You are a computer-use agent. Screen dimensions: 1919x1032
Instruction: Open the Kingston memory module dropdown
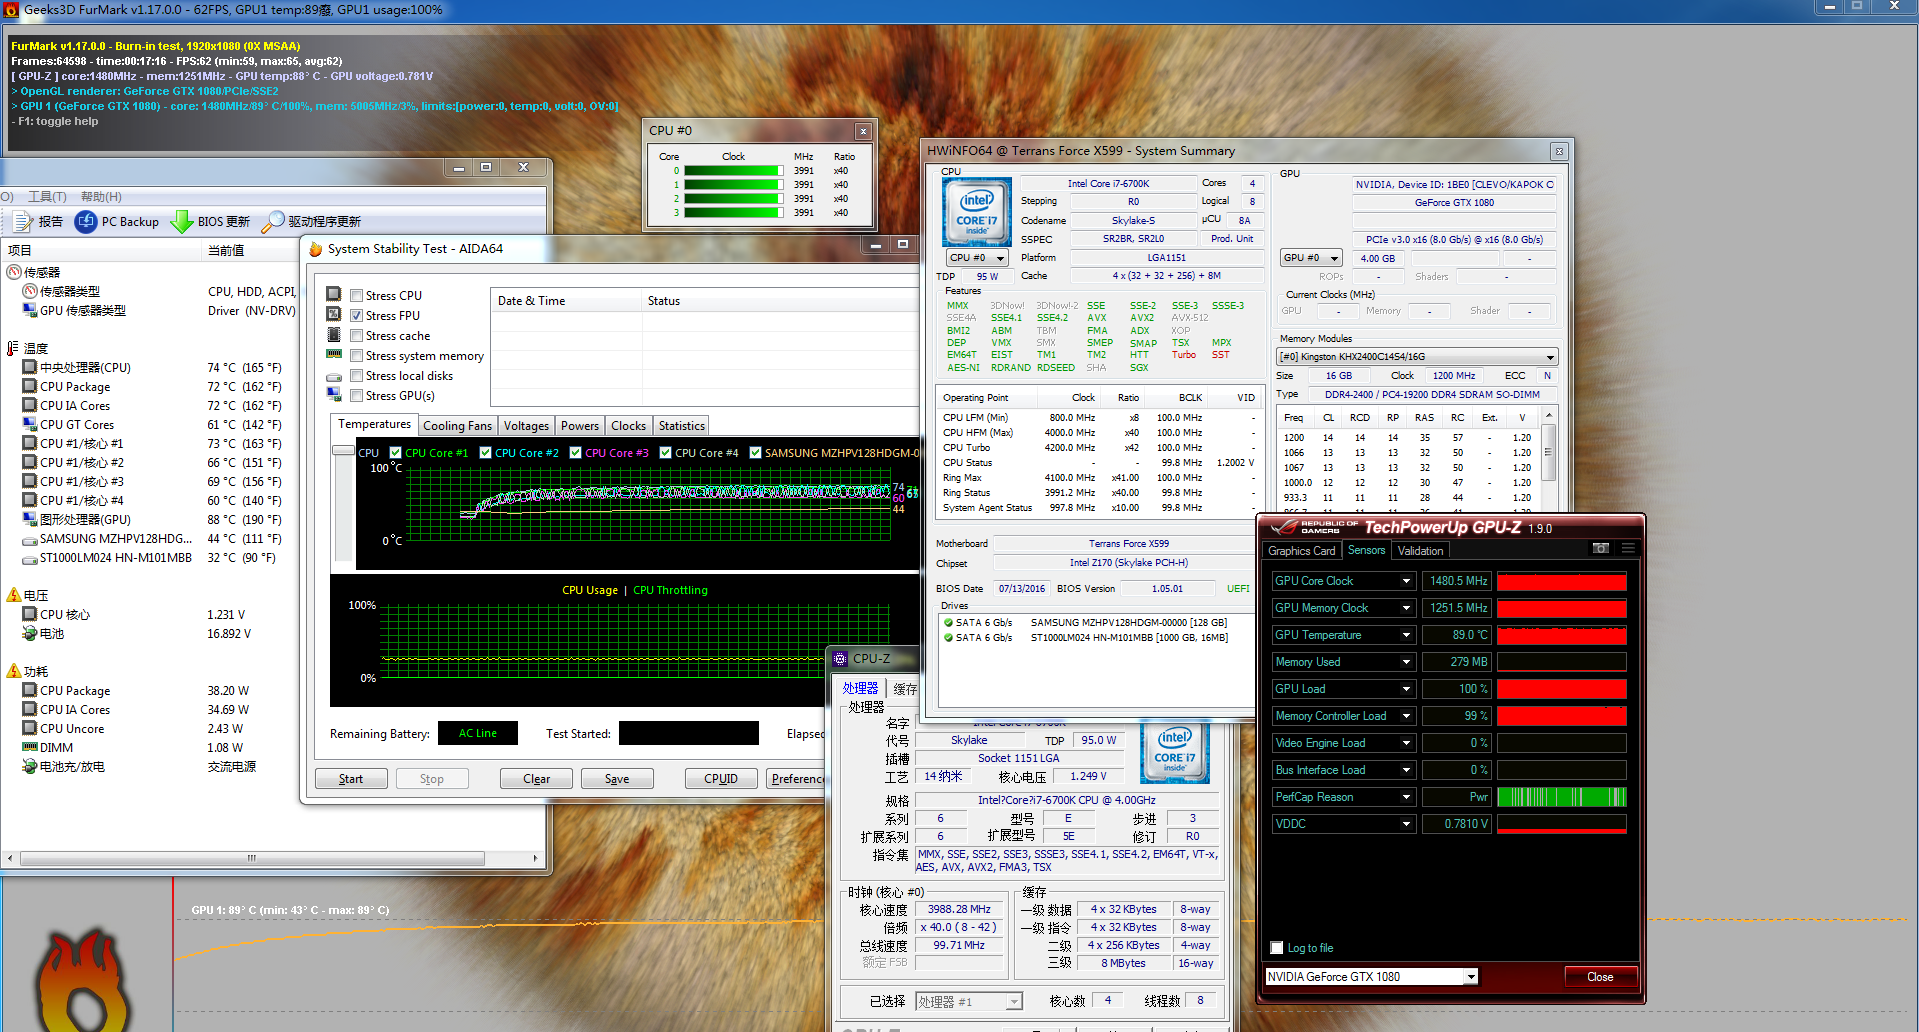pos(1418,357)
